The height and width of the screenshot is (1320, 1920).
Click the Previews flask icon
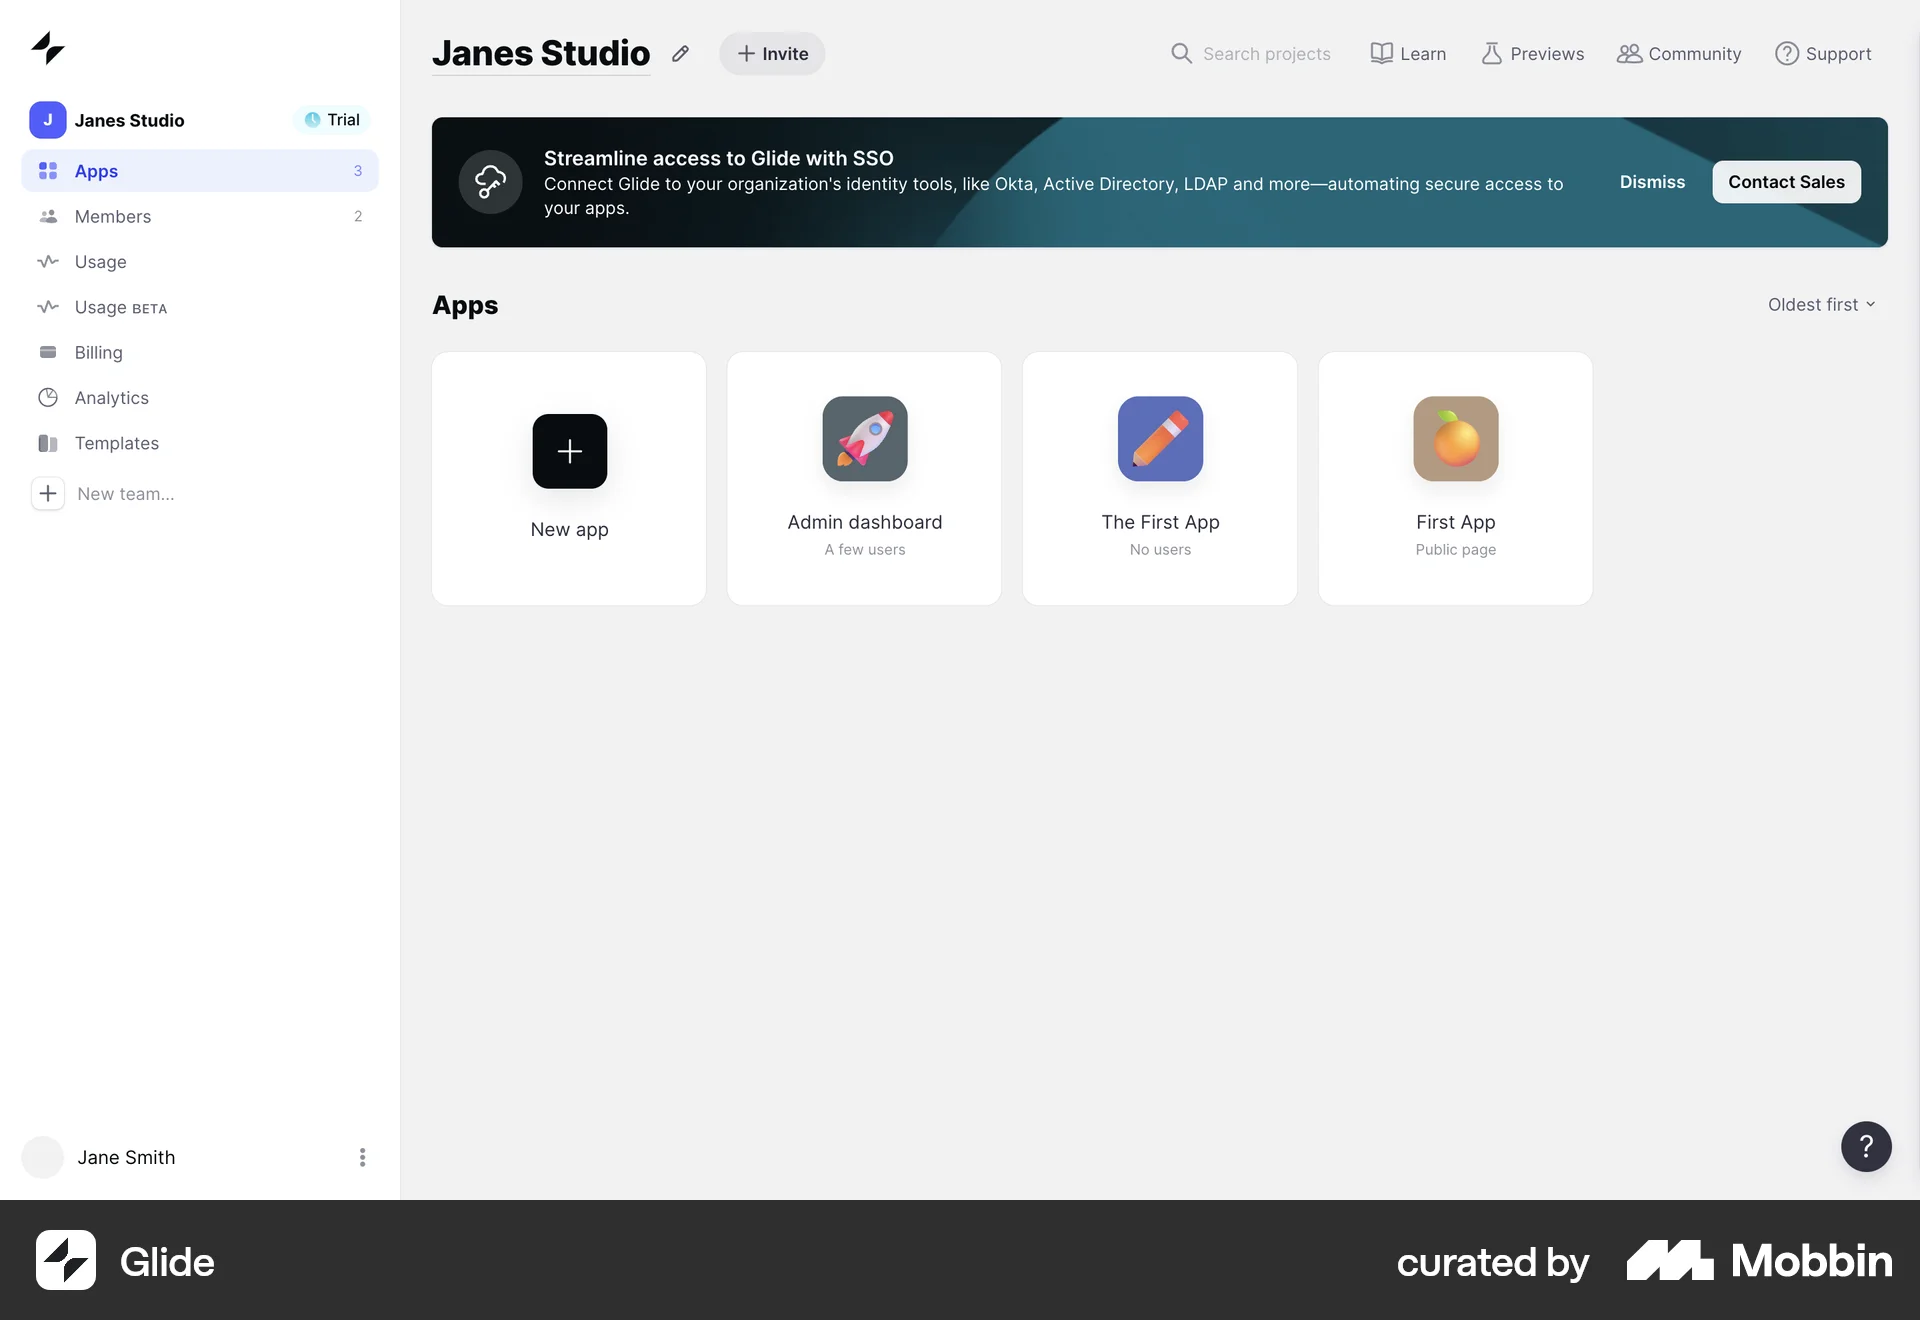[x=1491, y=53]
